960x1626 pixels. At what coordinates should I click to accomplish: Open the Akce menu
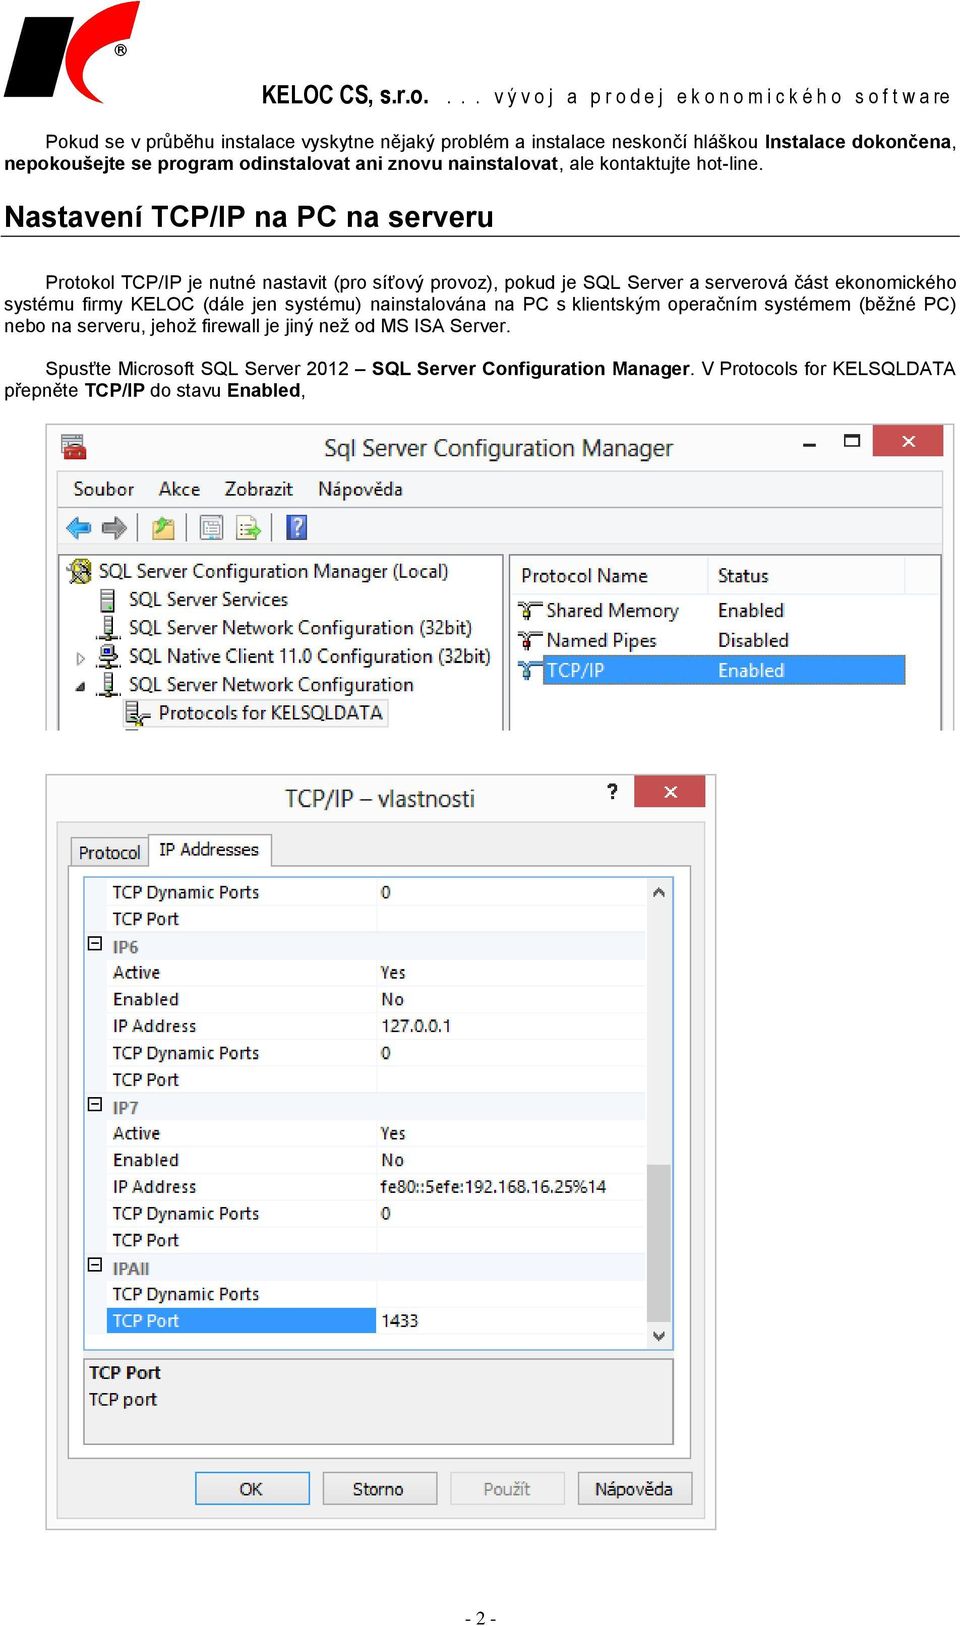179,489
